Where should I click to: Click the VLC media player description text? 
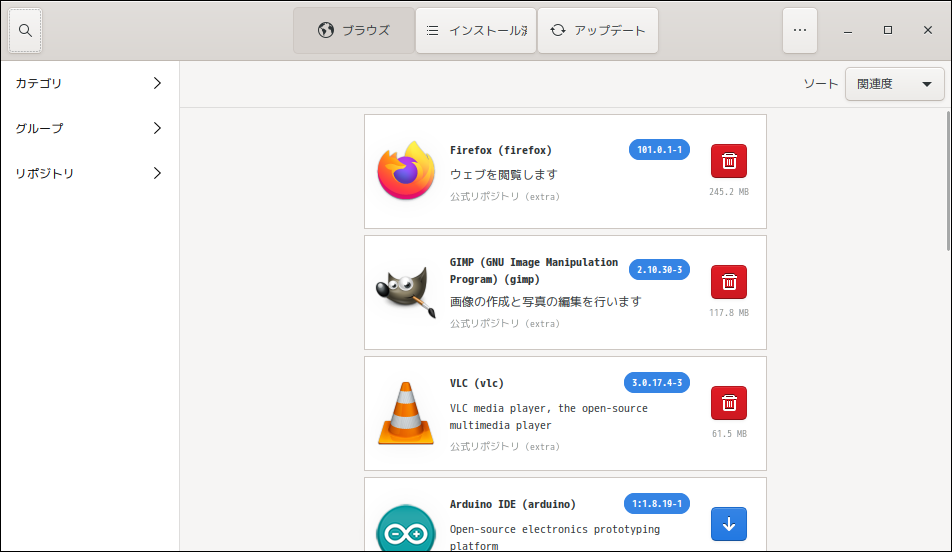coord(548,417)
